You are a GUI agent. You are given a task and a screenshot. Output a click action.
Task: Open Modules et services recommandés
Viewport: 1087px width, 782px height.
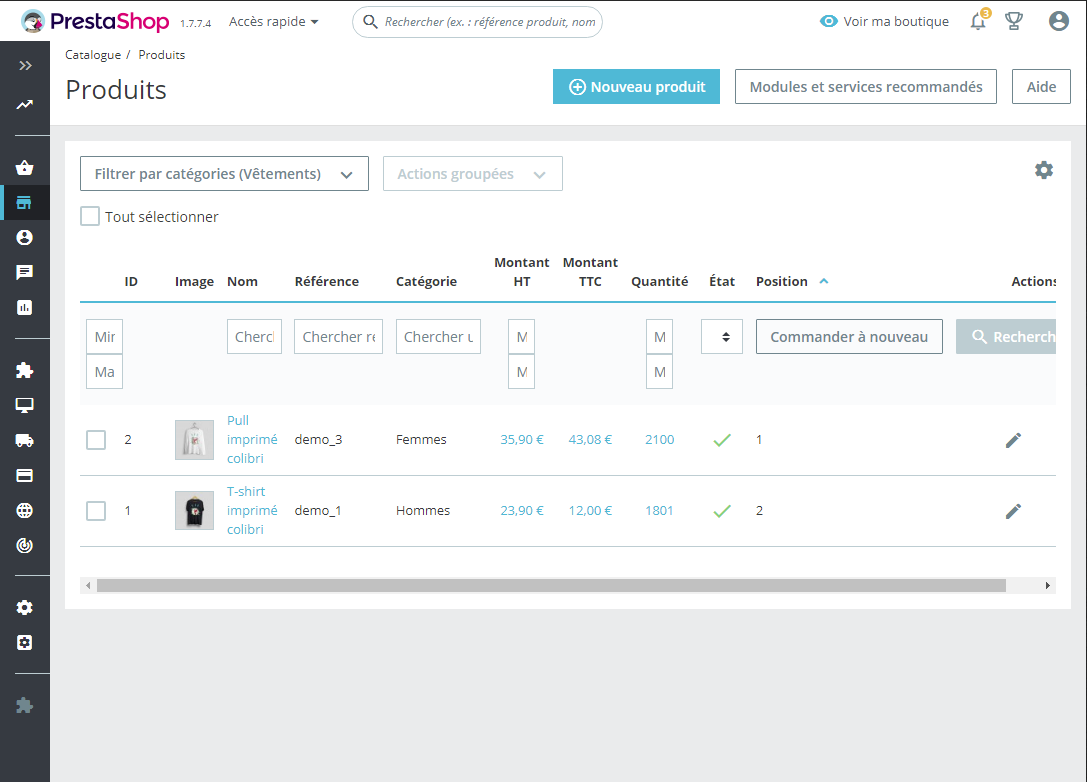click(866, 87)
